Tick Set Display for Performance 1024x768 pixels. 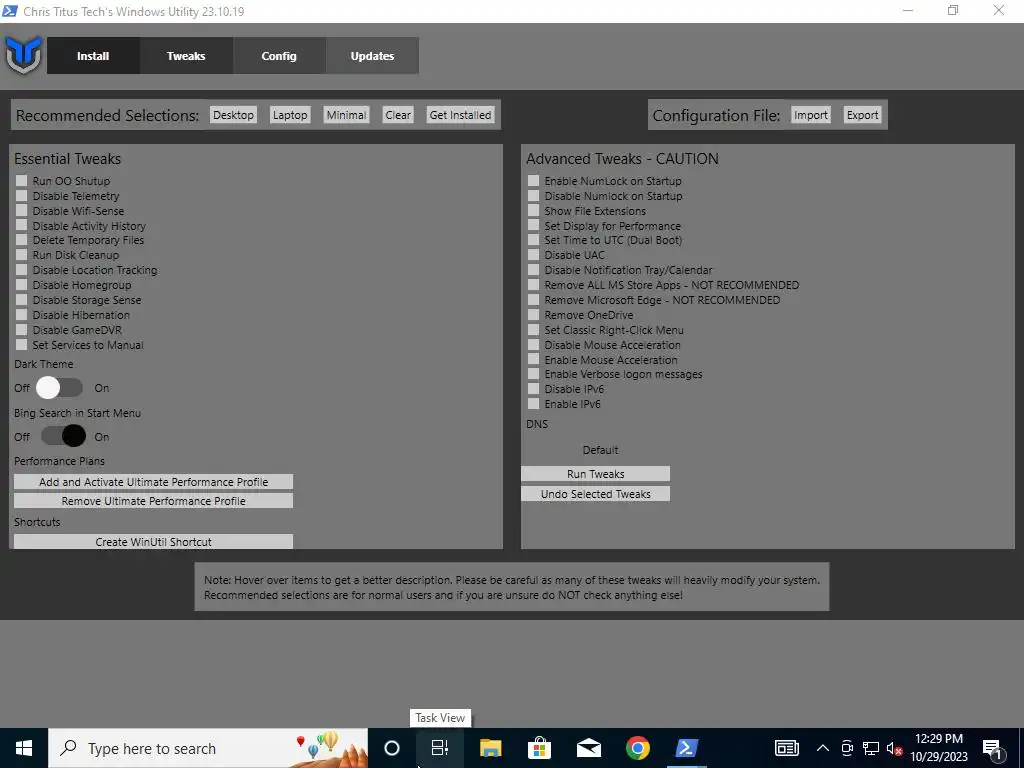pyautogui.click(x=534, y=225)
